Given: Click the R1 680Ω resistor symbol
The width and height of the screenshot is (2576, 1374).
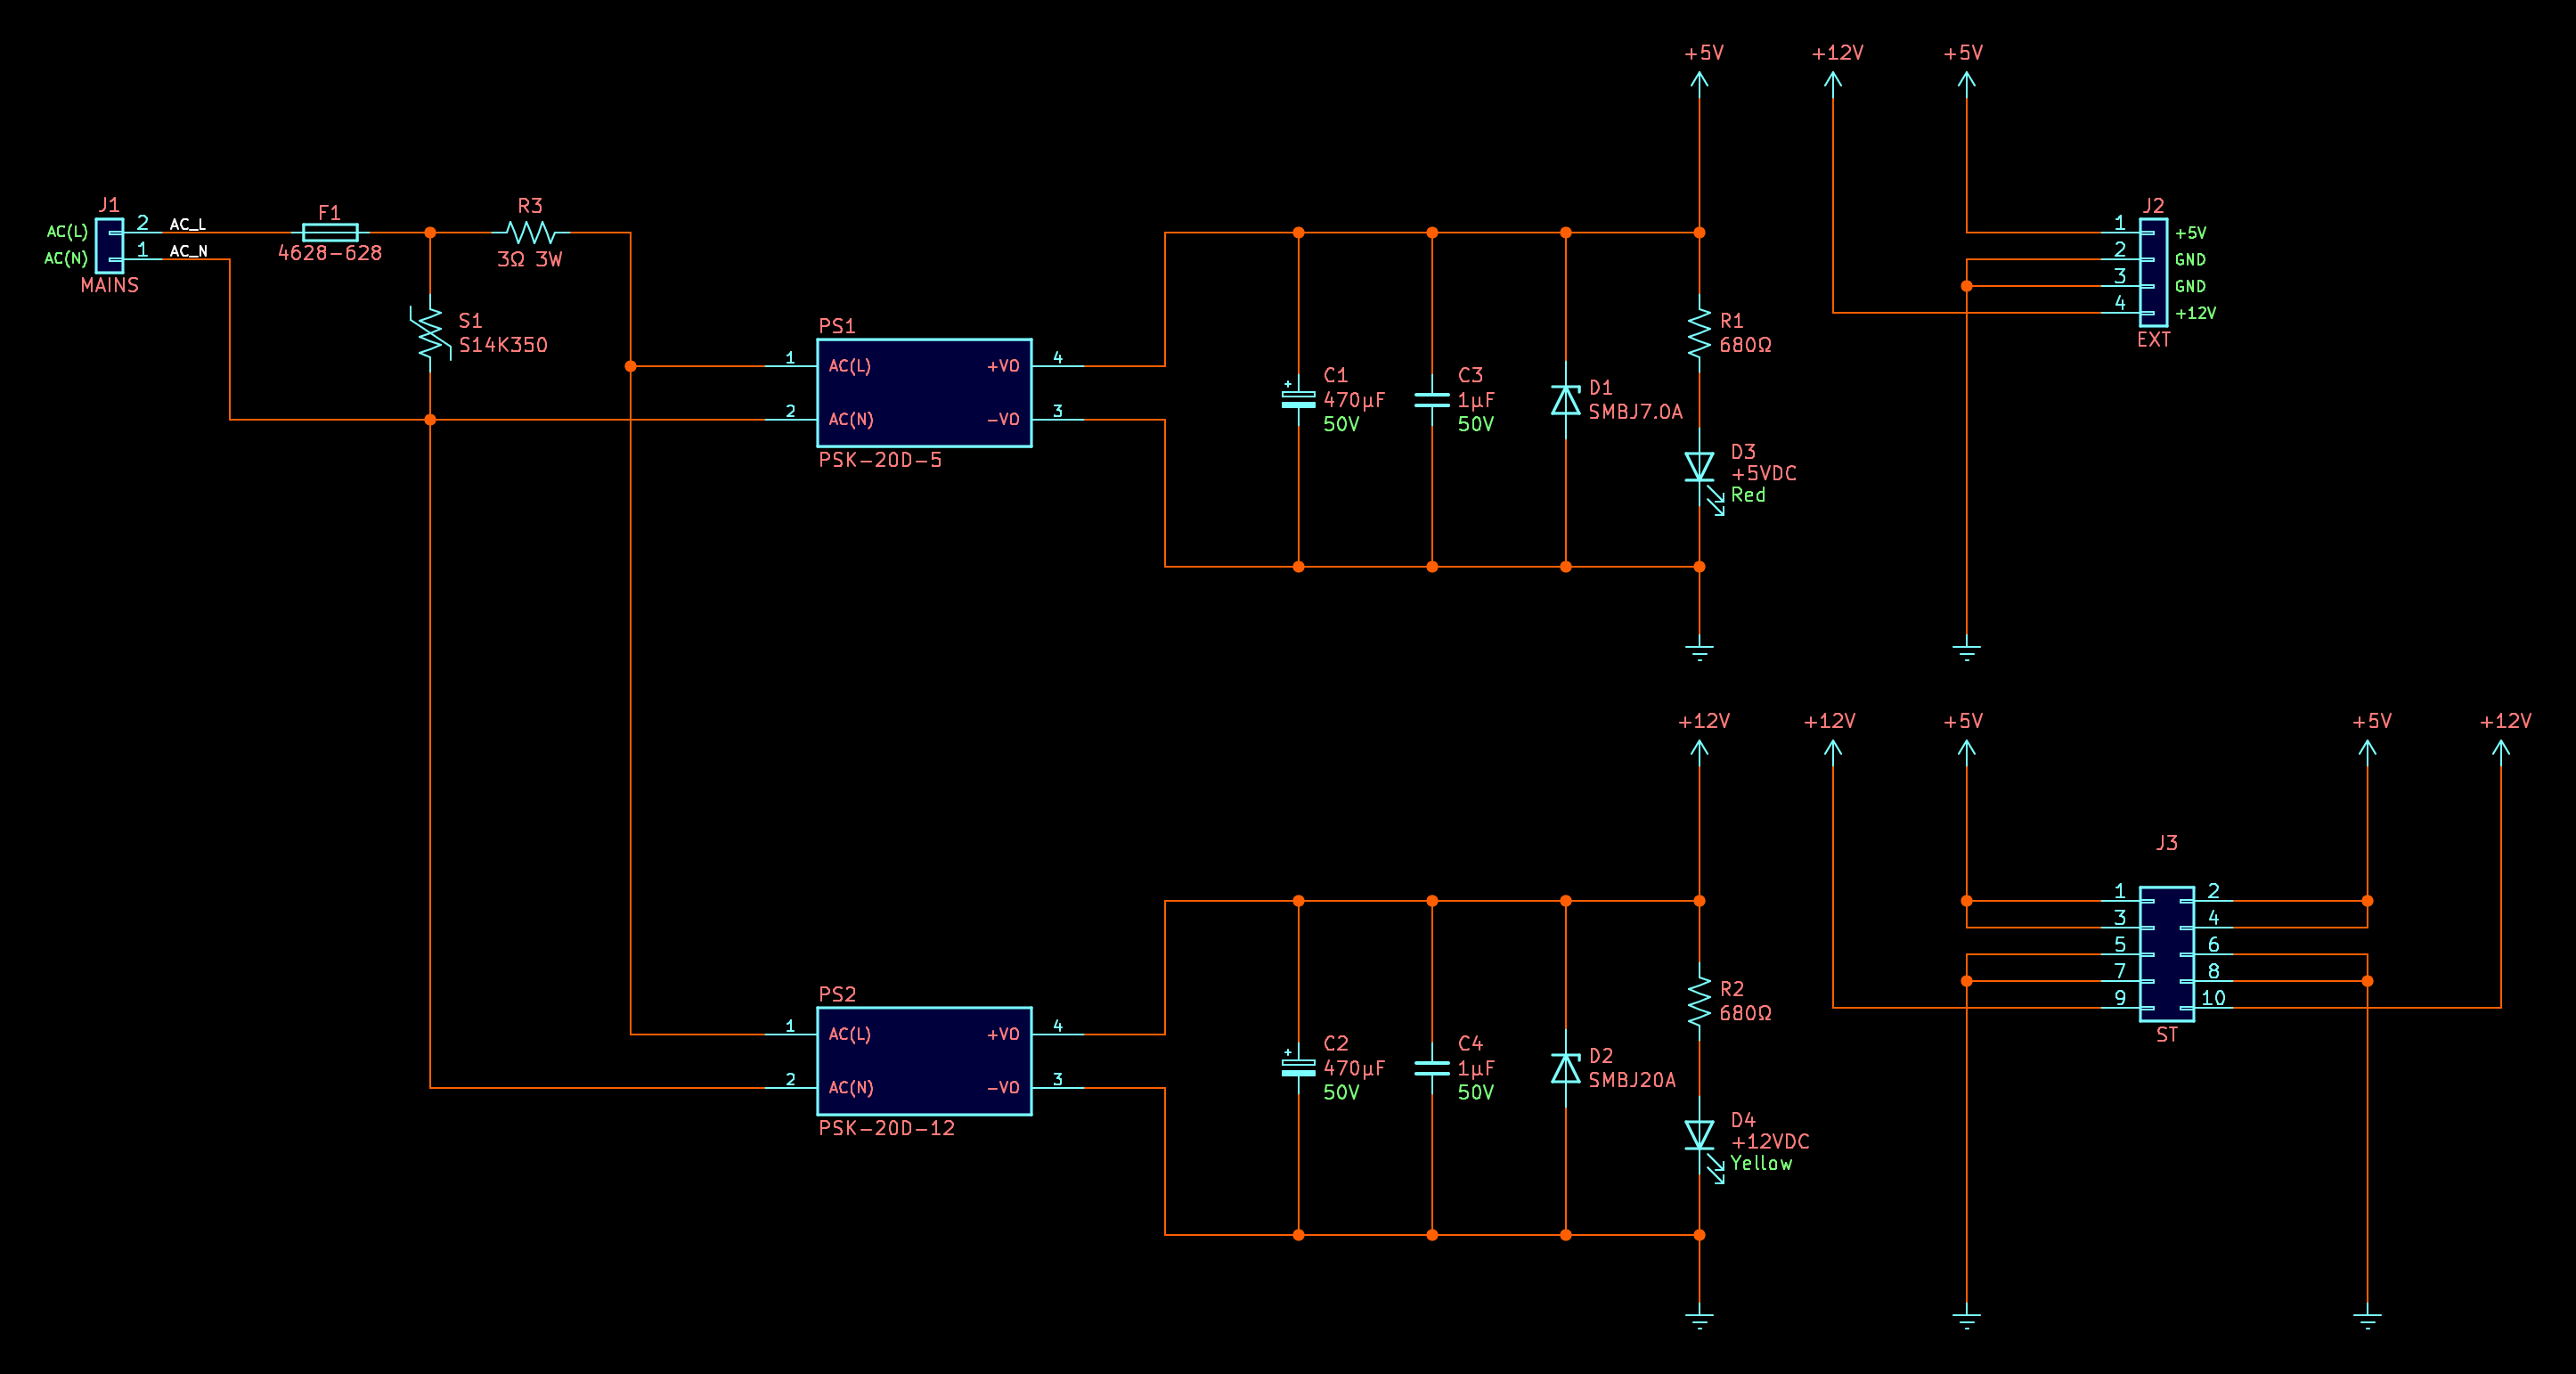Looking at the screenshot, I should click(1698, 332).
